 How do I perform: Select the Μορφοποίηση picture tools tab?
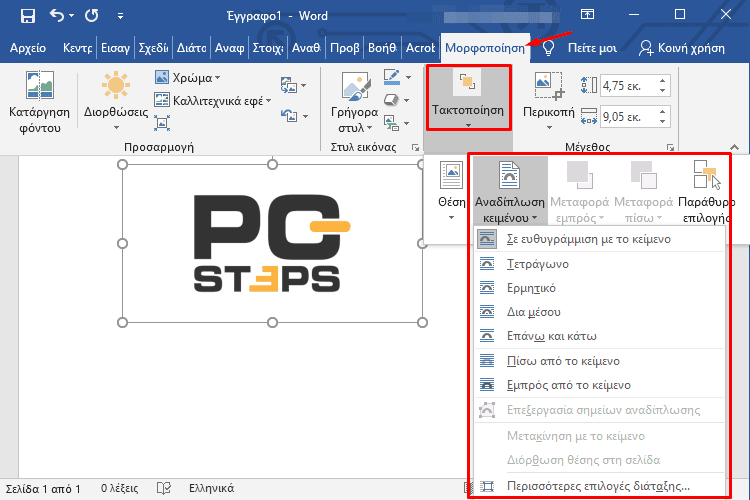pyautogui.click(x=485, y=48)
